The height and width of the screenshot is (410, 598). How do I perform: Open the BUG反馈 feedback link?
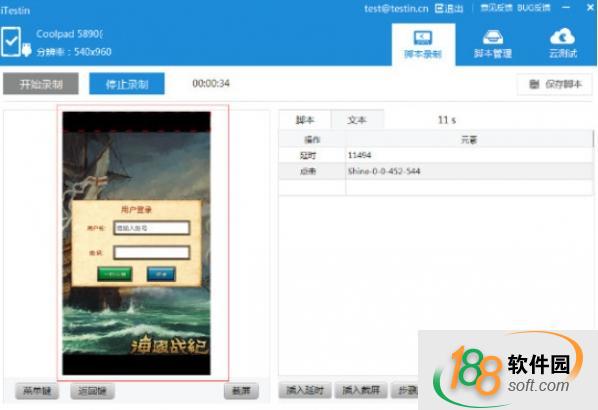click(x=534, y=8)
